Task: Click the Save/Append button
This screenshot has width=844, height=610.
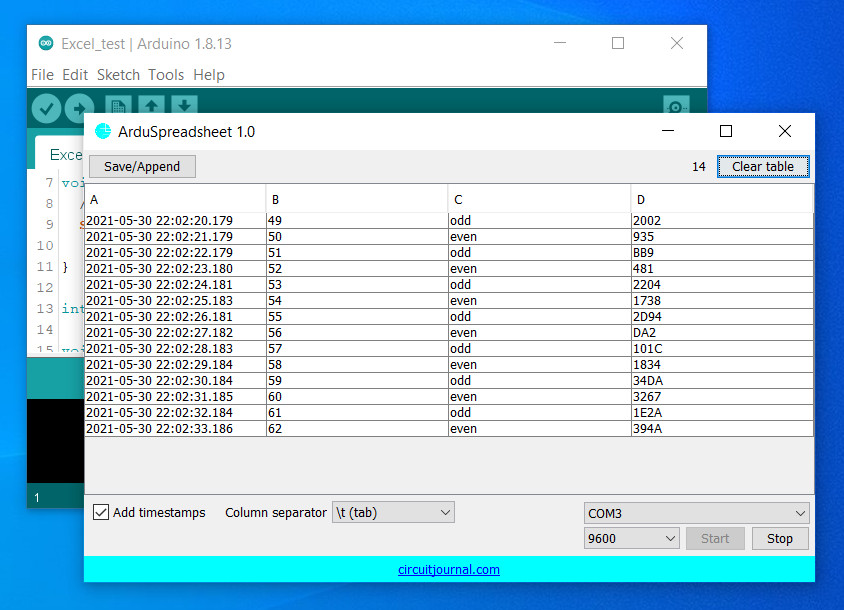Action: point(142,166)
